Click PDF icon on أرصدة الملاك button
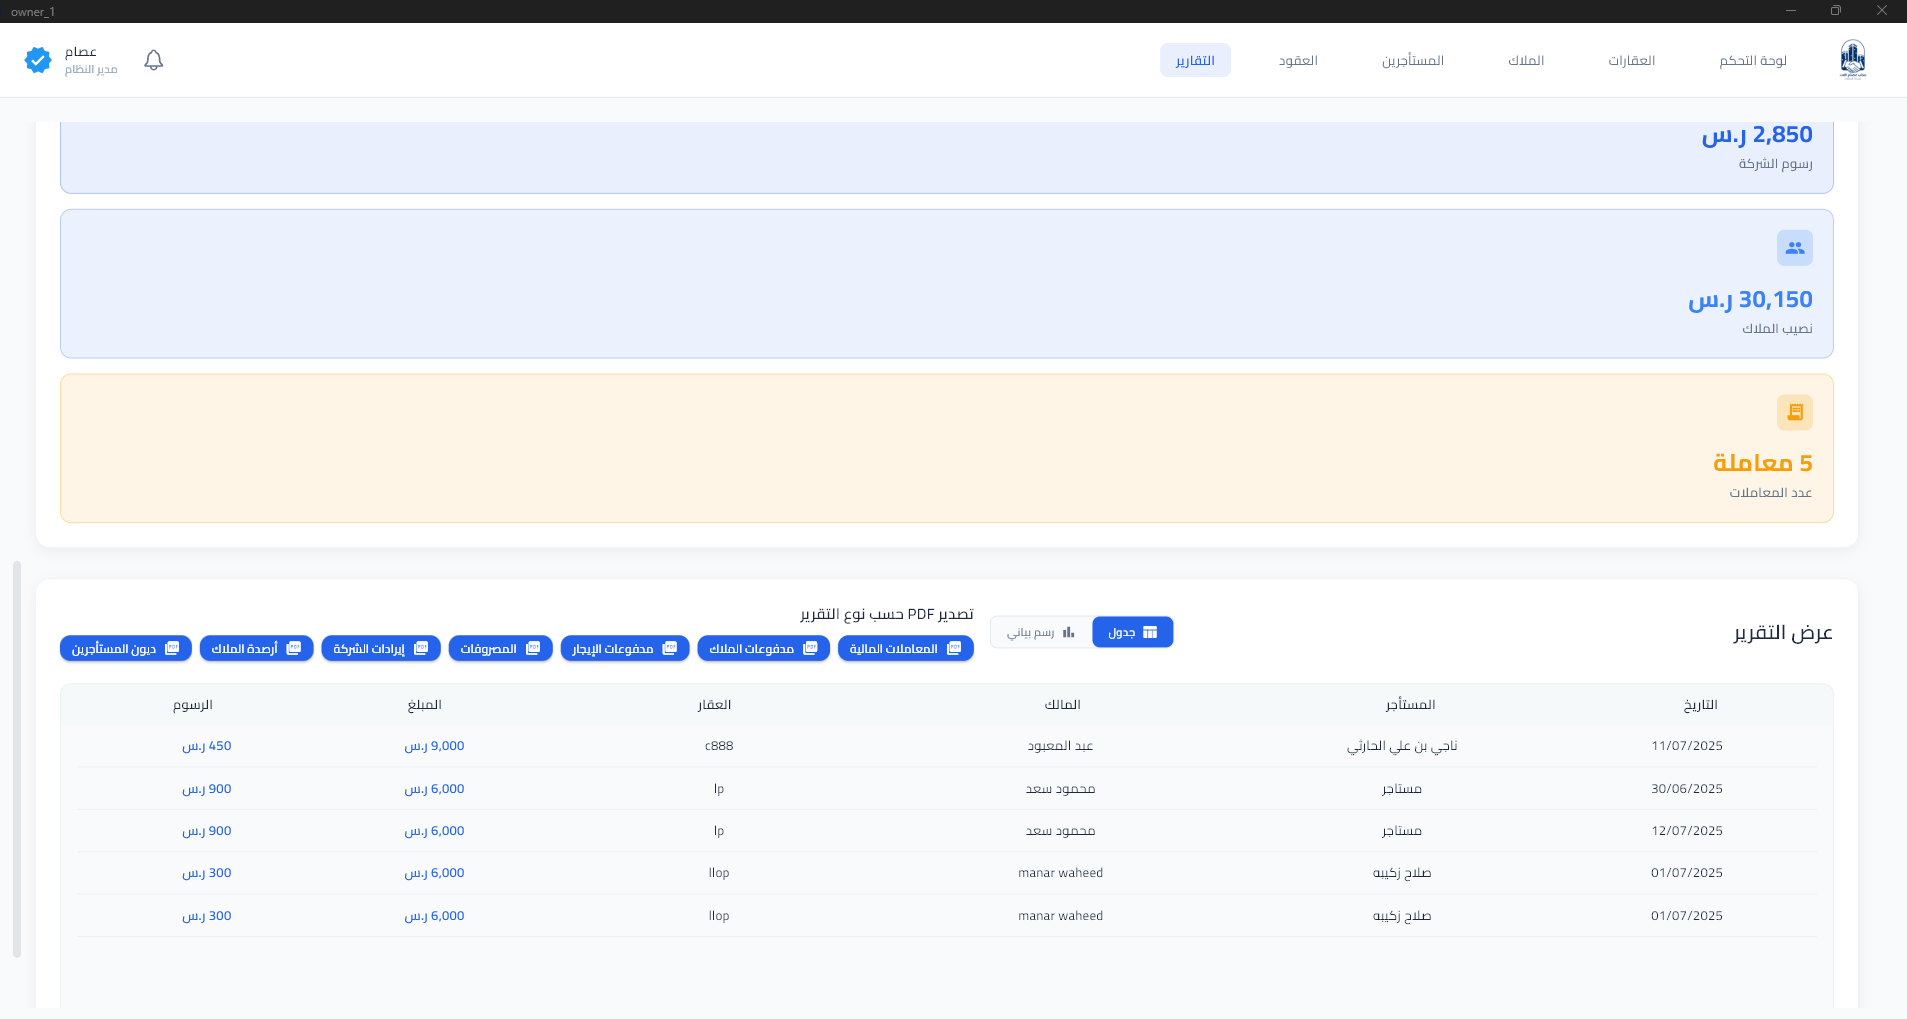Image resolution: width=1907 pixels, height=1019 pixels. point(293,648)
